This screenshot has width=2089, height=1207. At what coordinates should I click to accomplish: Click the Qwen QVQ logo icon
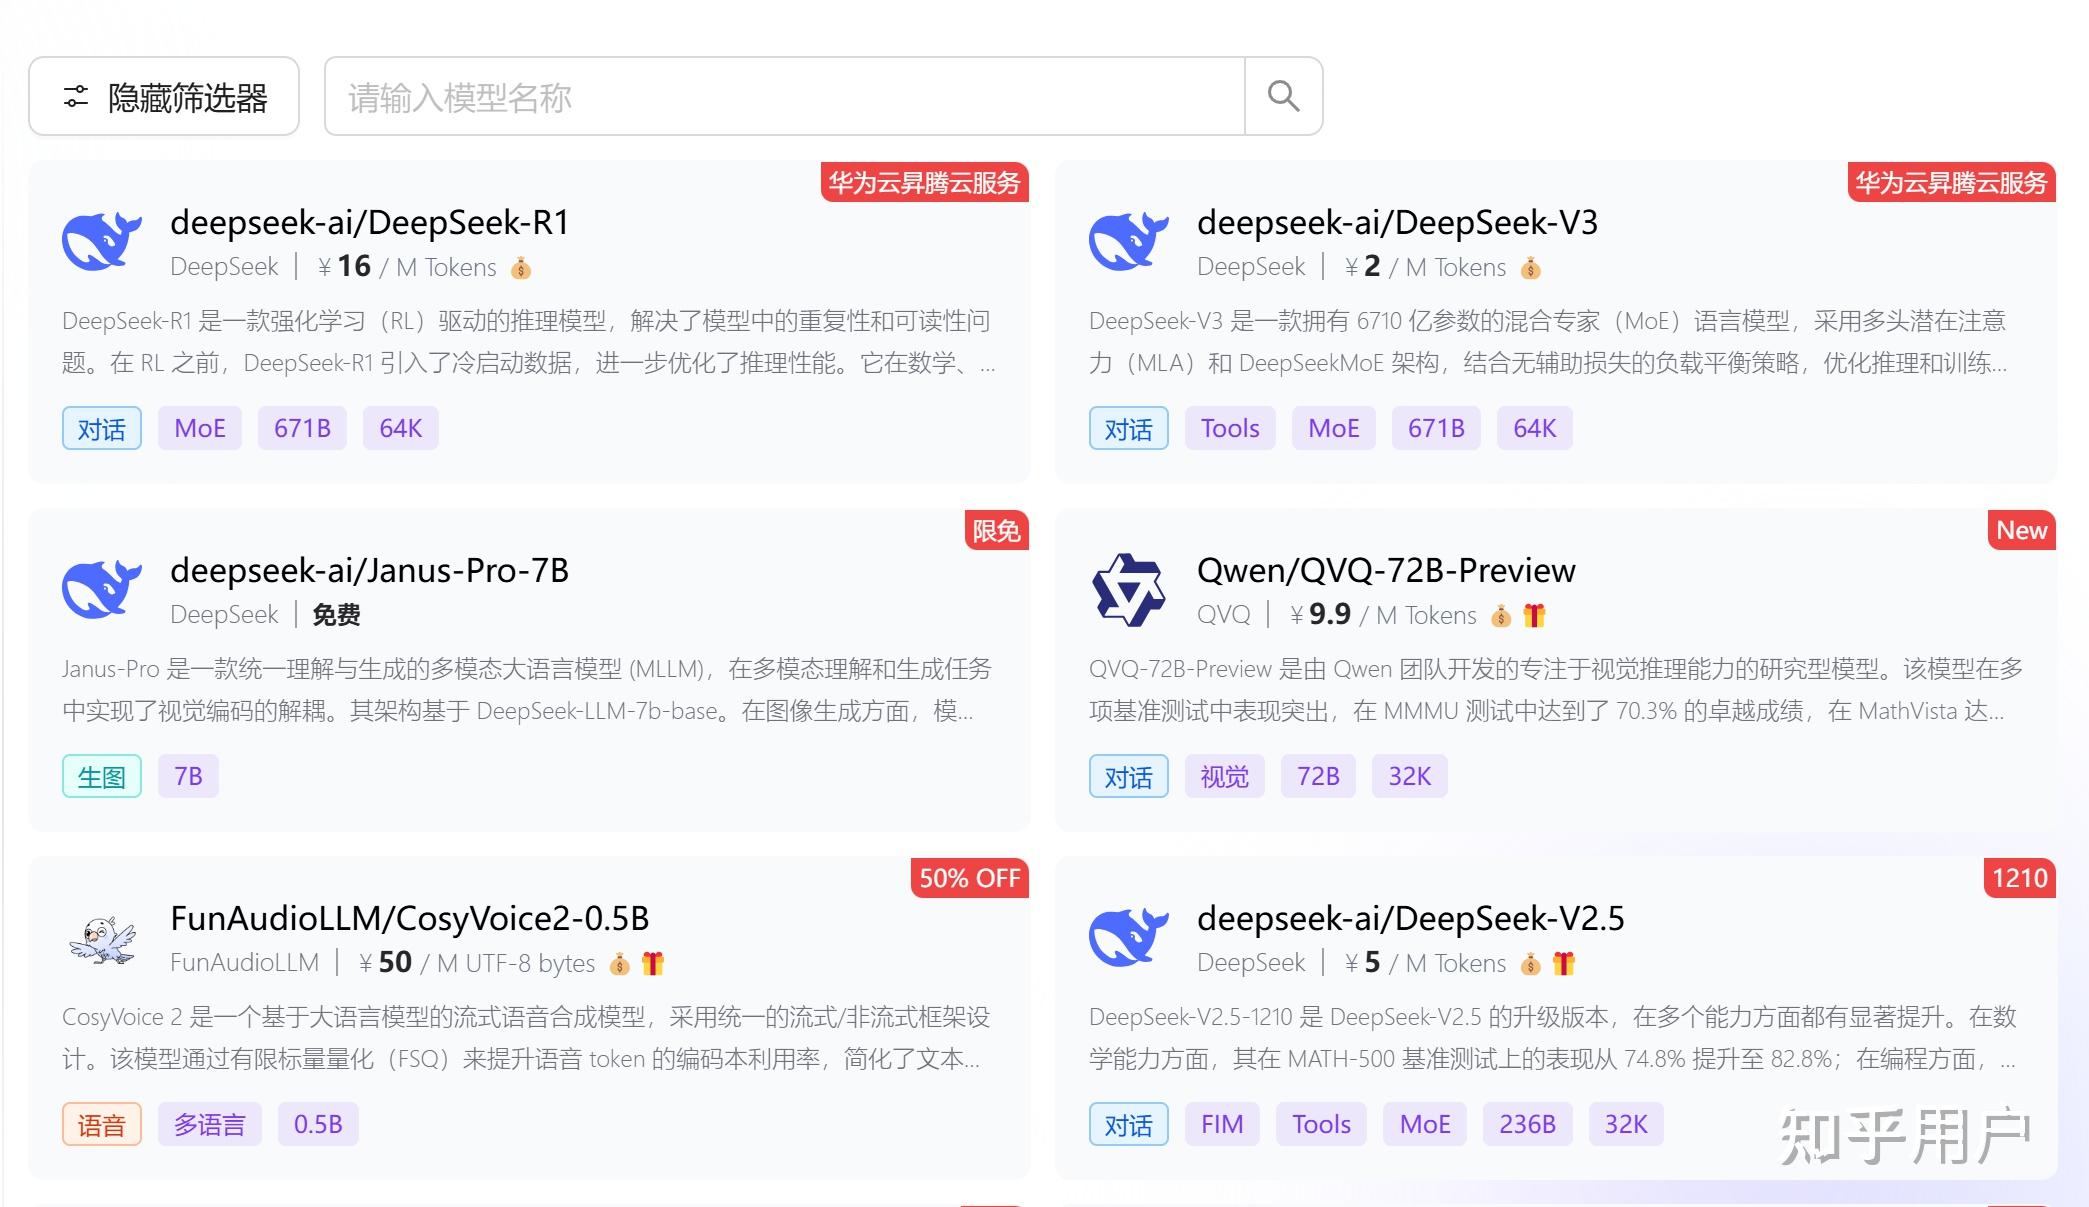(1128, 589)
